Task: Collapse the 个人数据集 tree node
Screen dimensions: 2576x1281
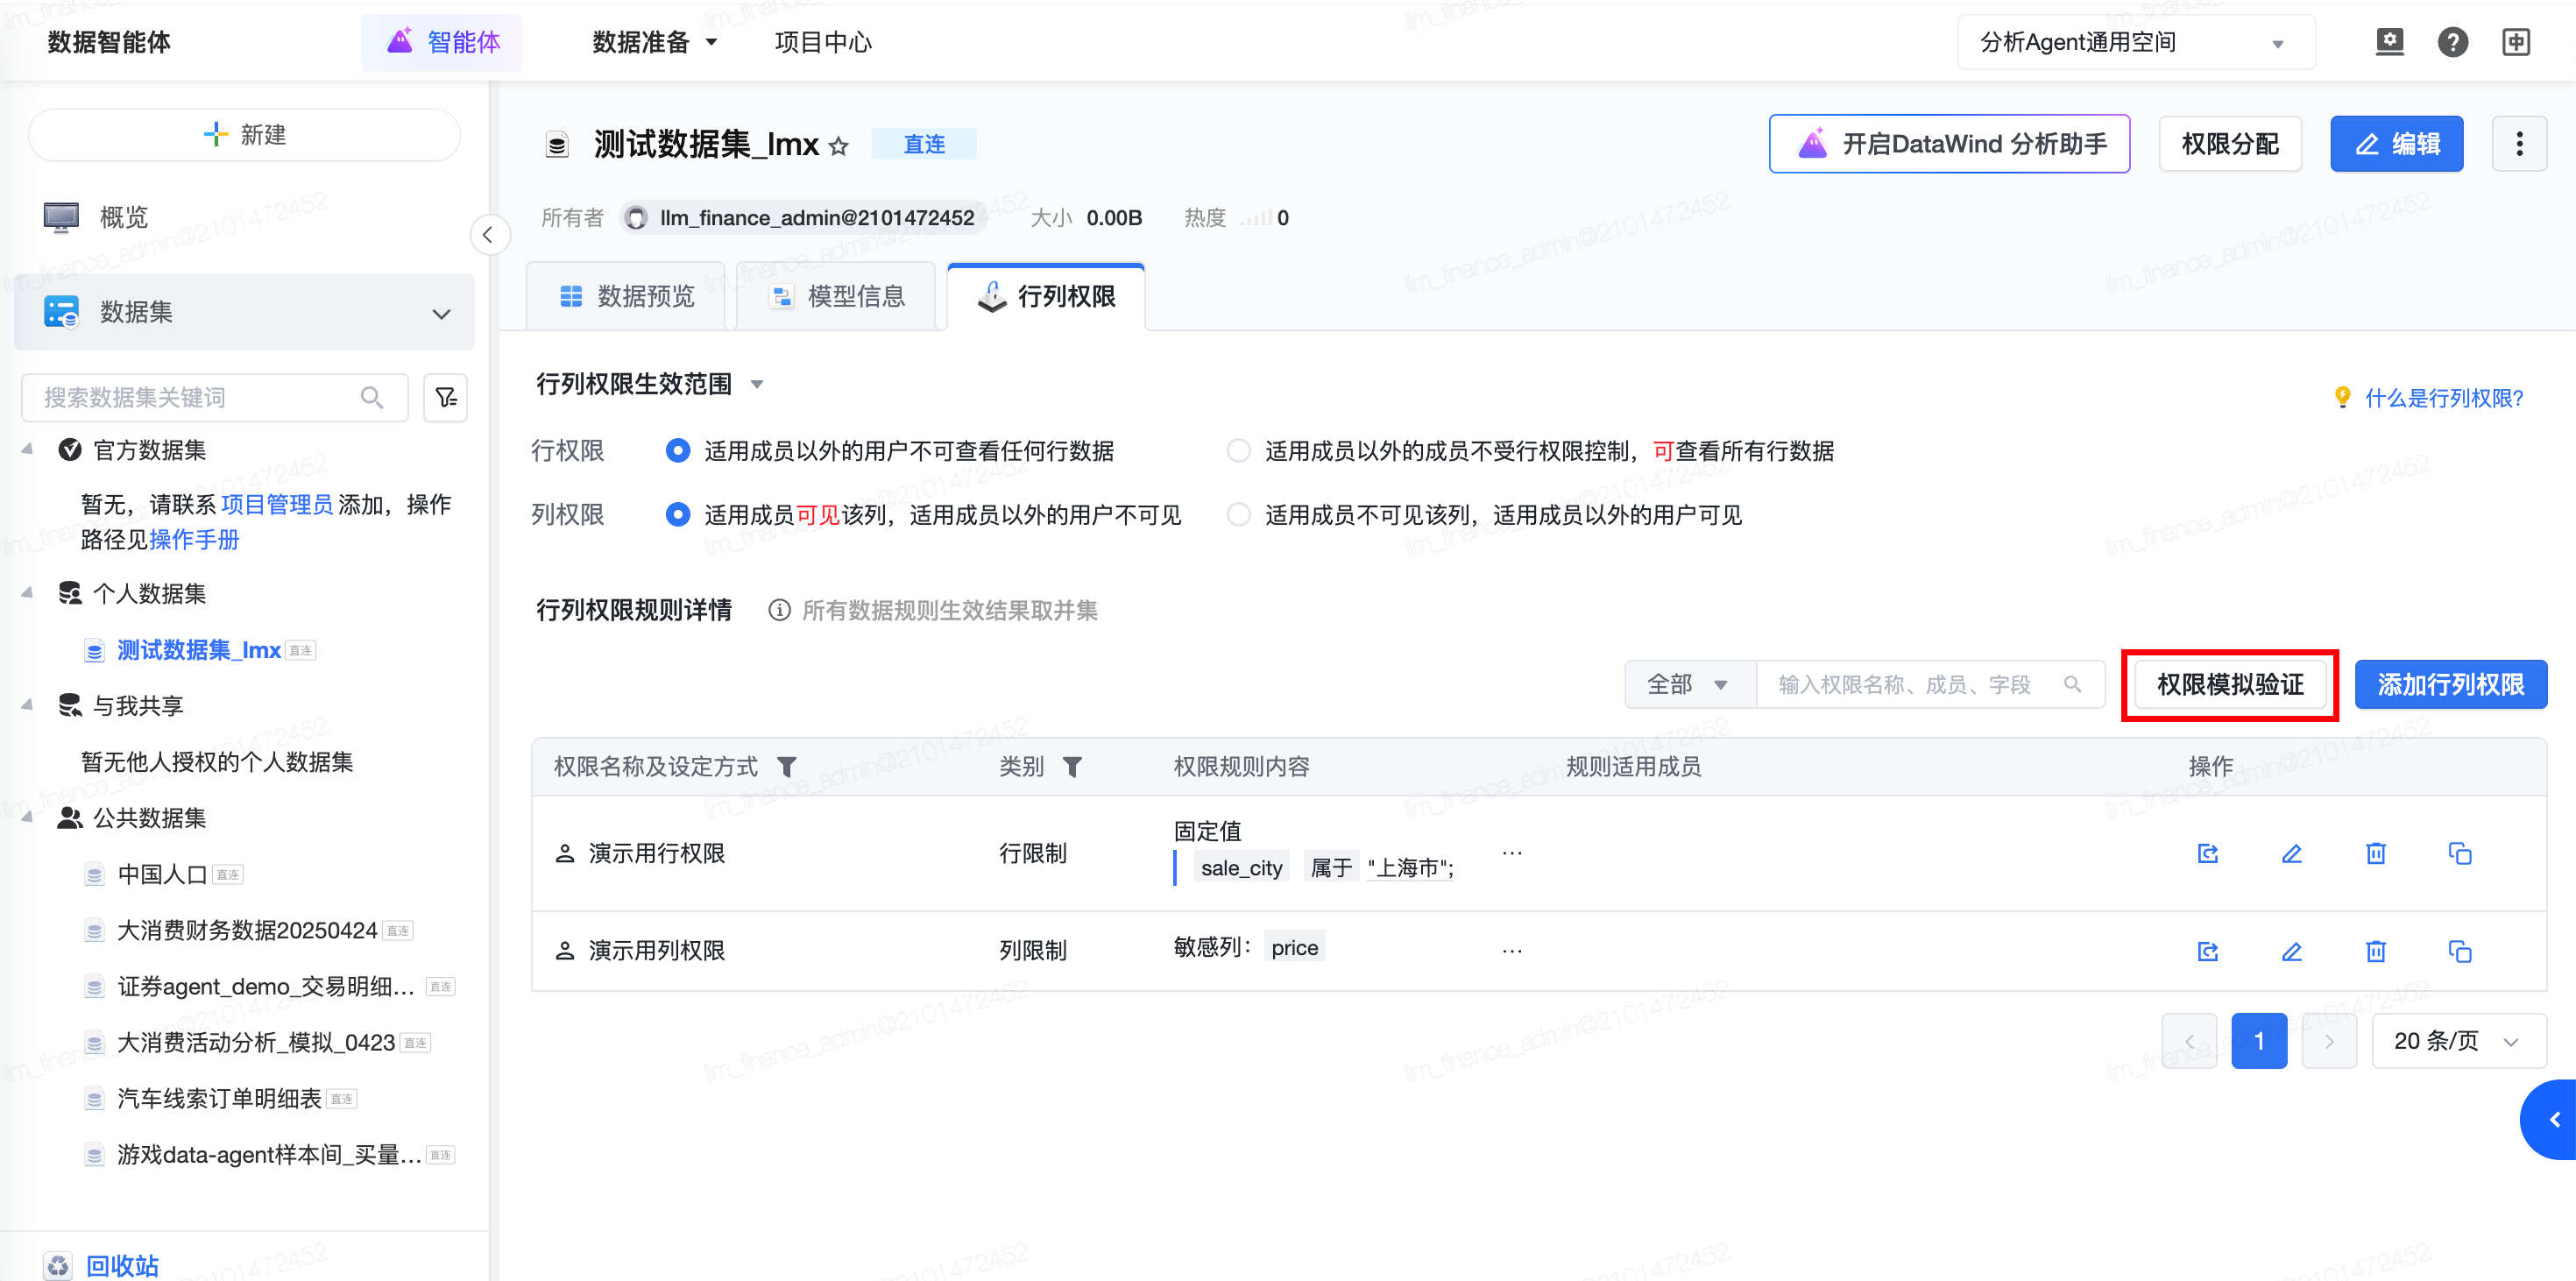Action: [27, 594]
